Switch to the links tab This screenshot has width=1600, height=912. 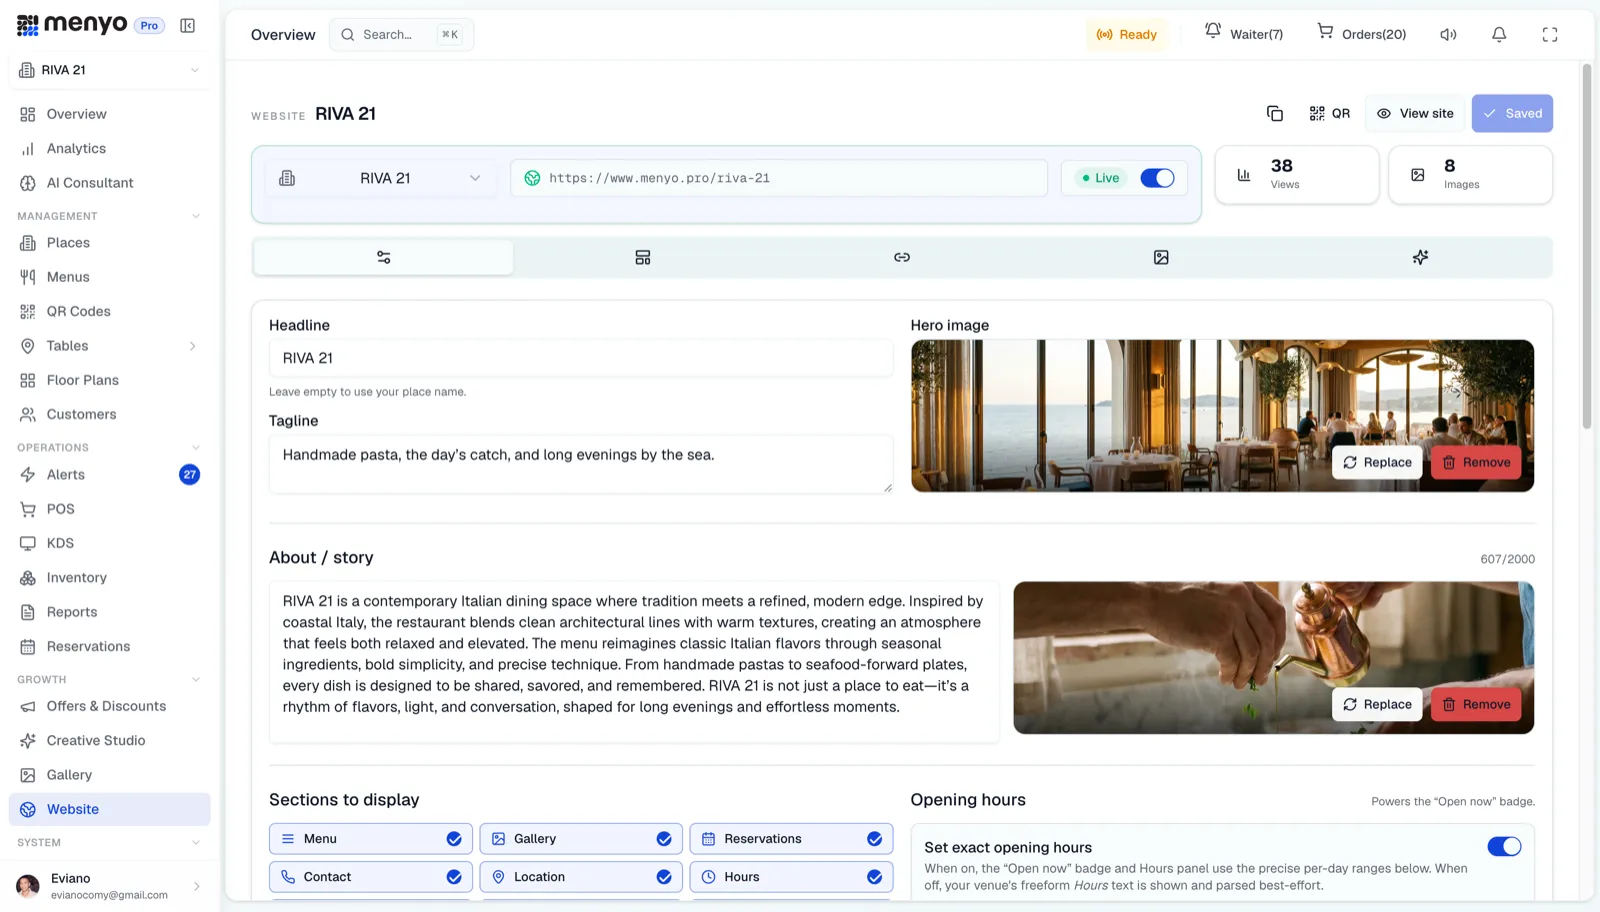(x=902, y=258)
